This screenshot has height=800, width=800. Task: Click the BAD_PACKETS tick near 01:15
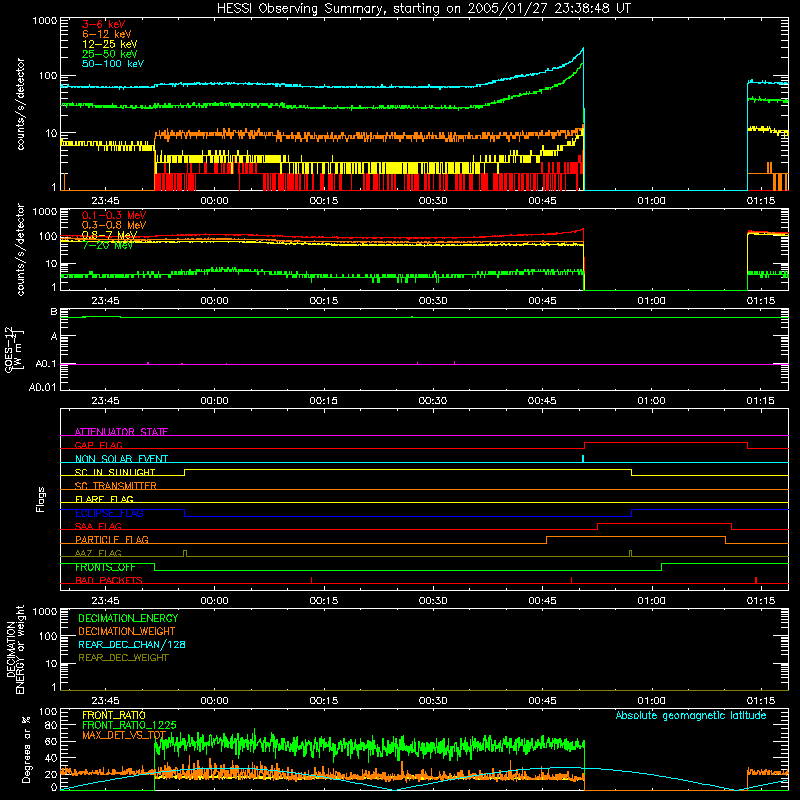pyautogui.click(x=756, y=580)
